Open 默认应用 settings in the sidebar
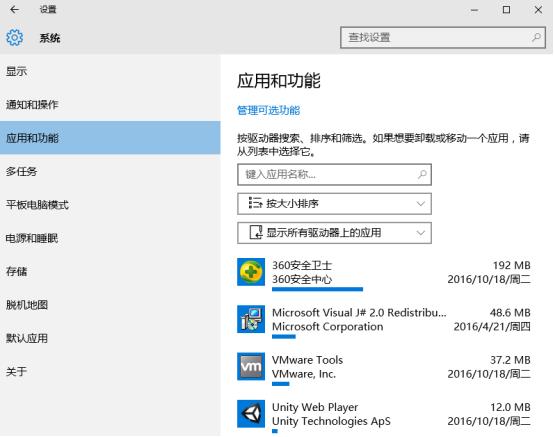The image size is (554, 437). (110, 338)
